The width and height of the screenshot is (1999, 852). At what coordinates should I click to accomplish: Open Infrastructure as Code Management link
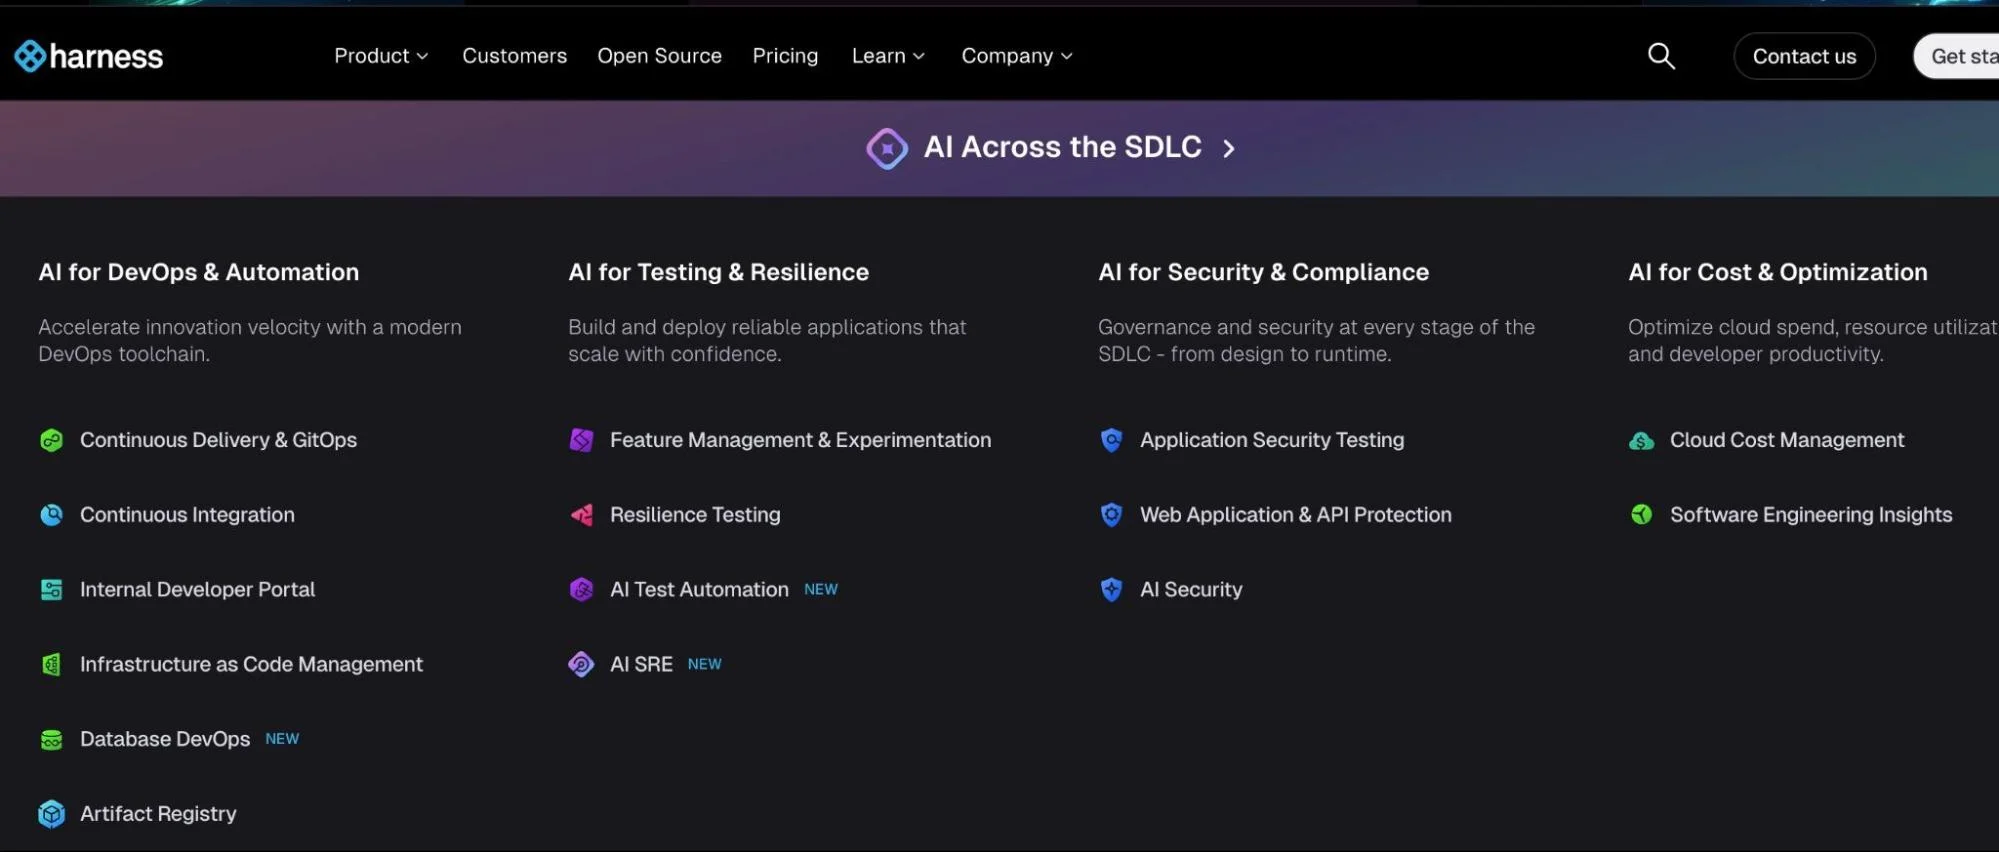[x=251, y=664]
